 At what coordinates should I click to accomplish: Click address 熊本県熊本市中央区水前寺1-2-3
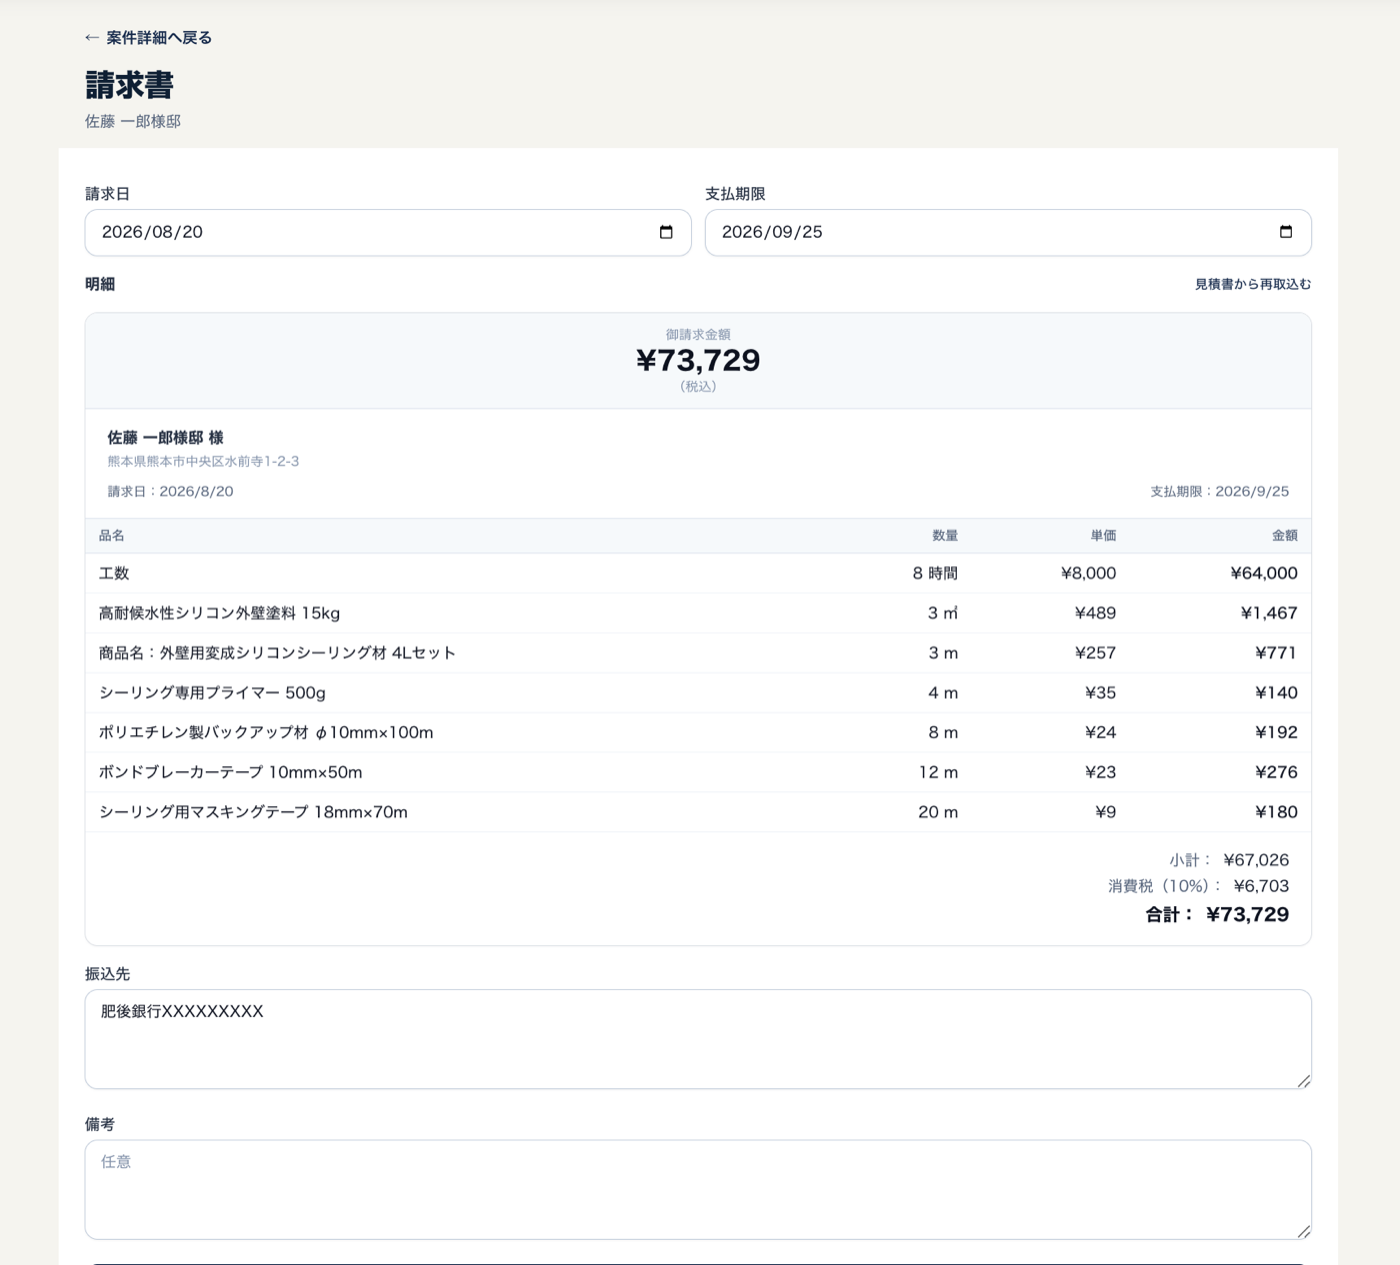click(x=203, y=461)
